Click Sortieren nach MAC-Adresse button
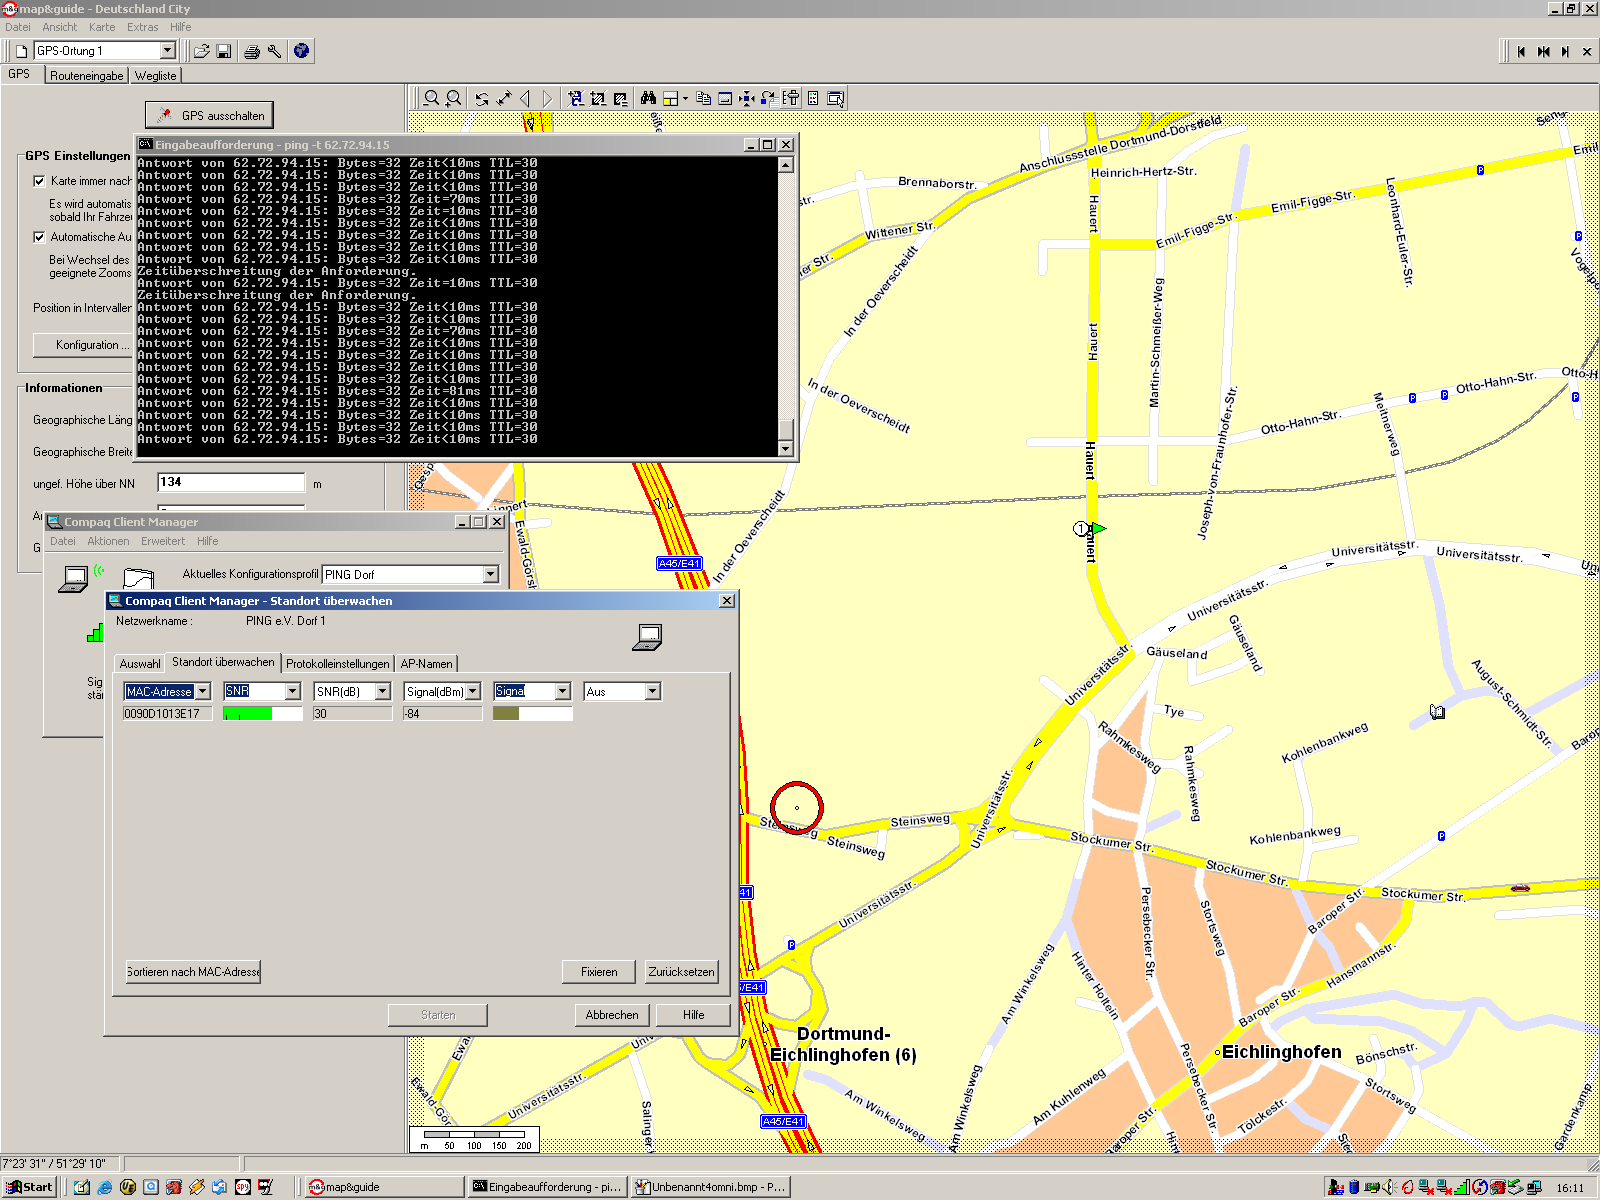 click(193, 972)
